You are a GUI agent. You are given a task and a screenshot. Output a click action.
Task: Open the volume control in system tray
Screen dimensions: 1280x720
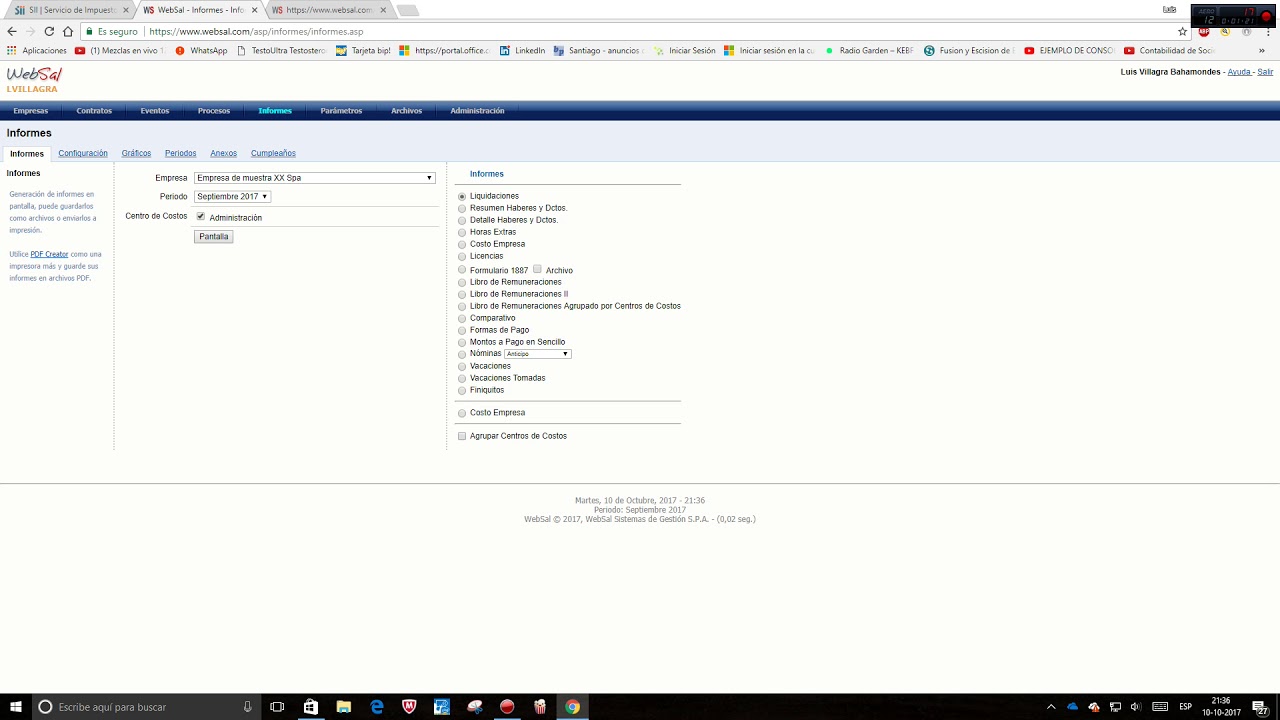click(x=1135, y=707)
